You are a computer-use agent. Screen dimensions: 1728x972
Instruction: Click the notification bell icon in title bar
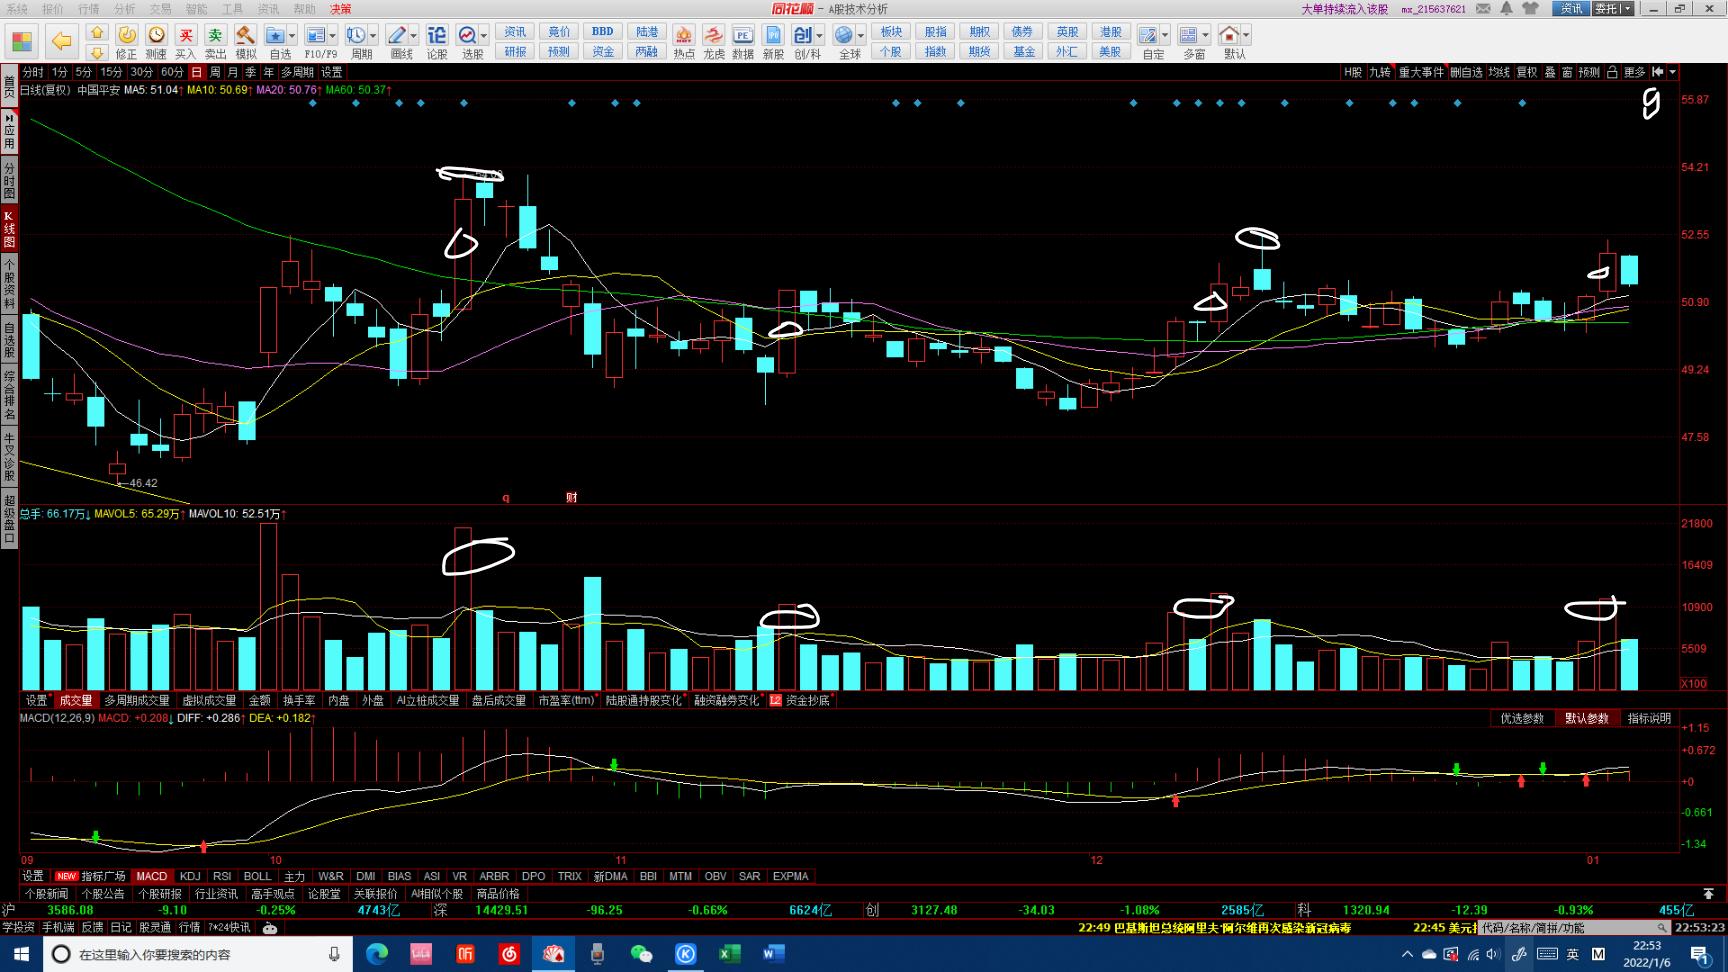(1506, 8)
